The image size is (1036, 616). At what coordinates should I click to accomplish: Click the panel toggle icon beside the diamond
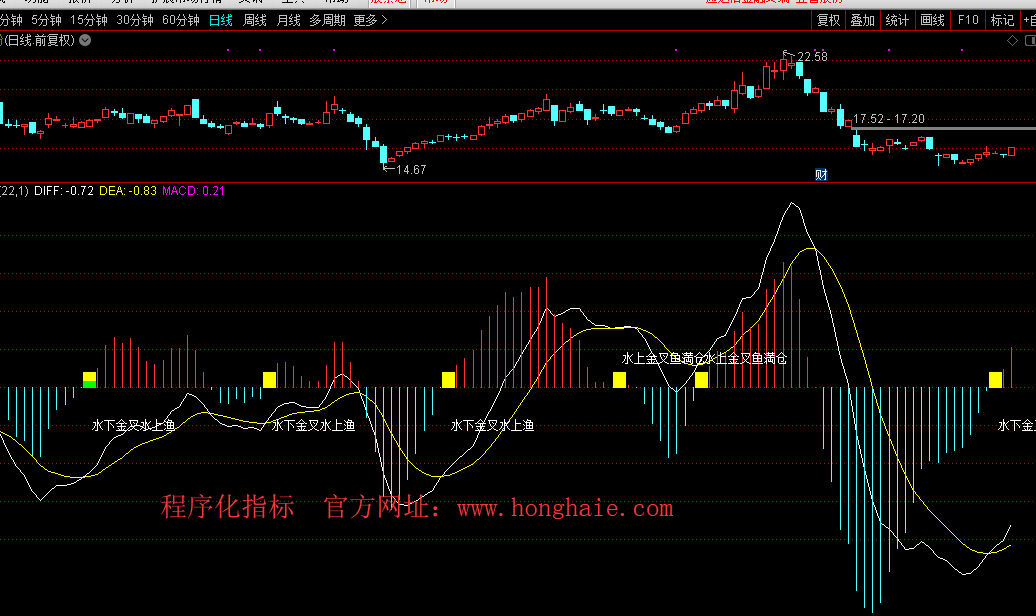coord(1028,40)
